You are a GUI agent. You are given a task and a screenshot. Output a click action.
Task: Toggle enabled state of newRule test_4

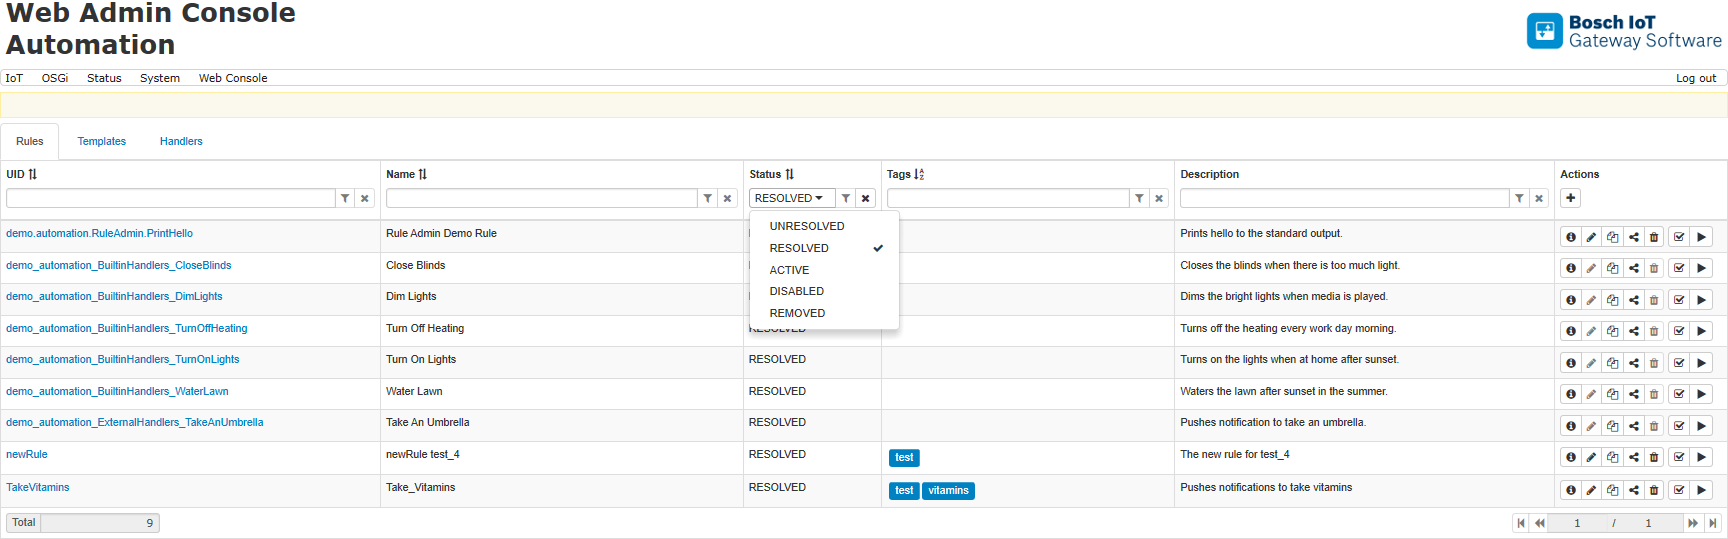click(1679, 457)
